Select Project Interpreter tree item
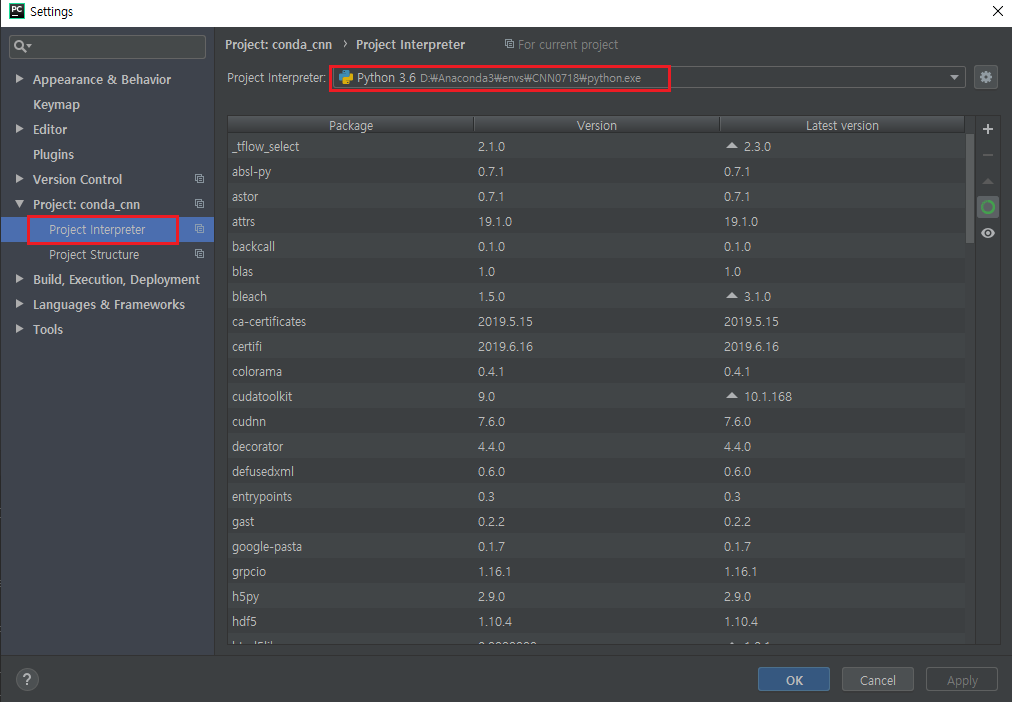 pos(97,230)
